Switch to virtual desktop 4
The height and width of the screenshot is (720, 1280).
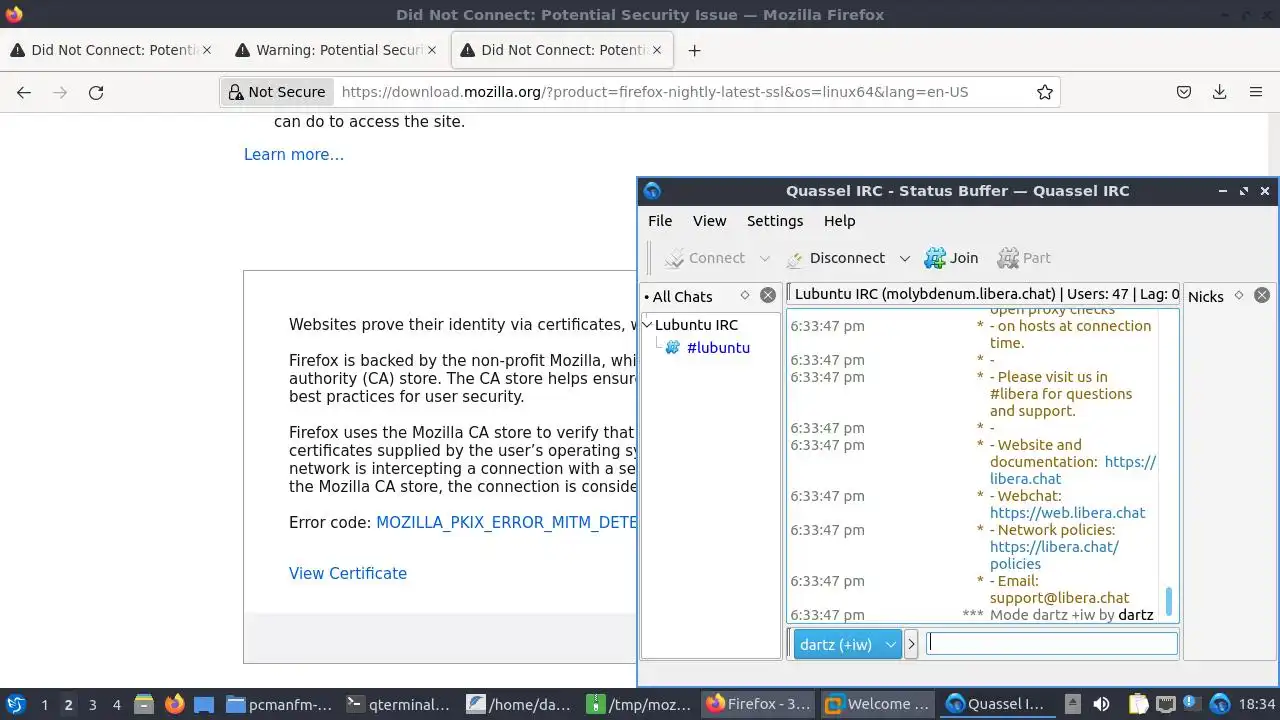point(117,704)
